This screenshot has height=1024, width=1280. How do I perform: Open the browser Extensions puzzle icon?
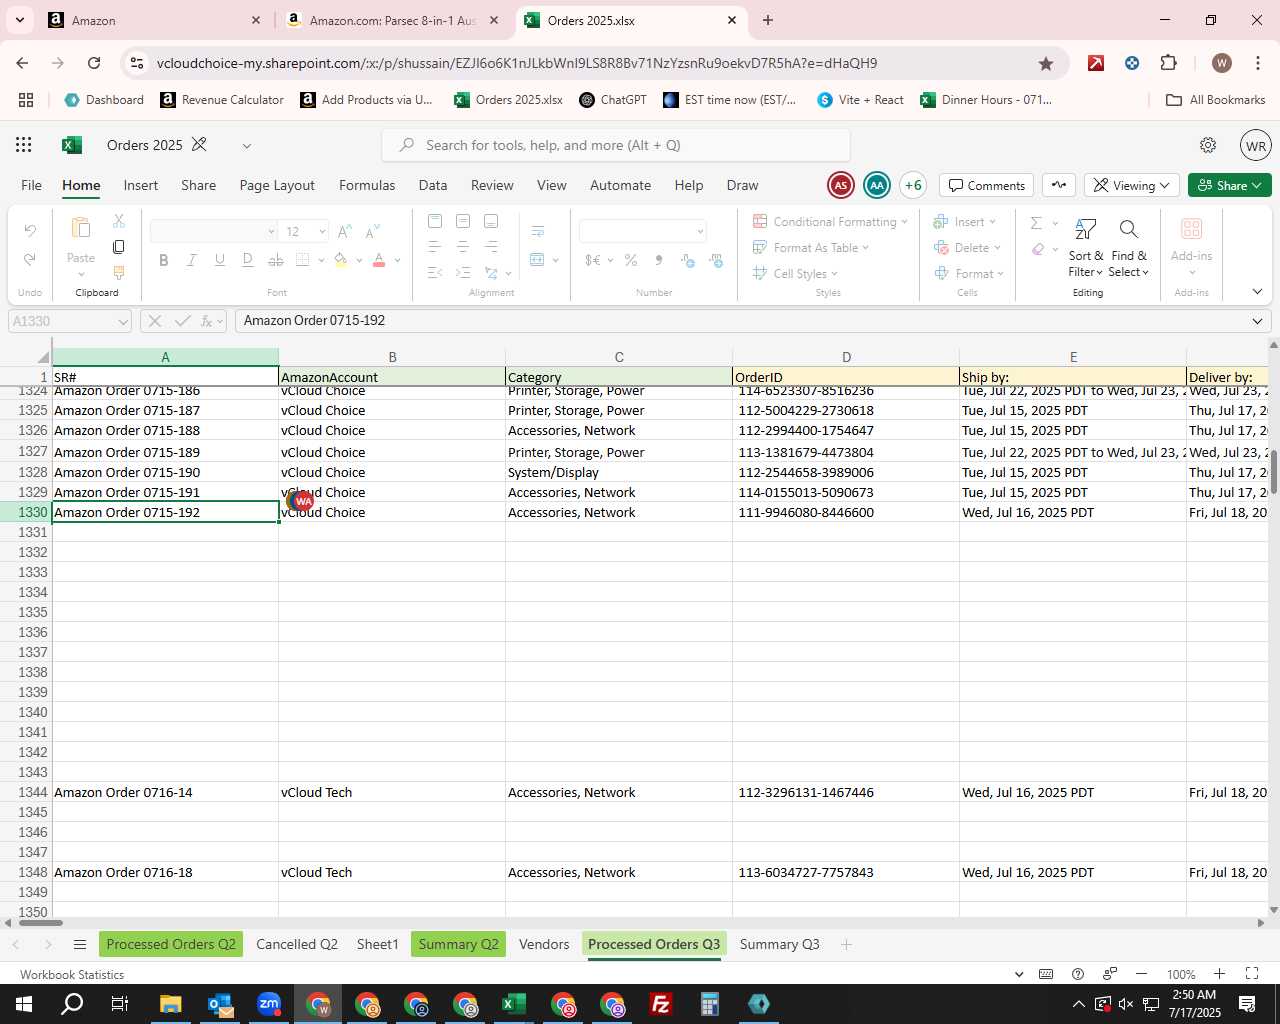(1169, 63)
